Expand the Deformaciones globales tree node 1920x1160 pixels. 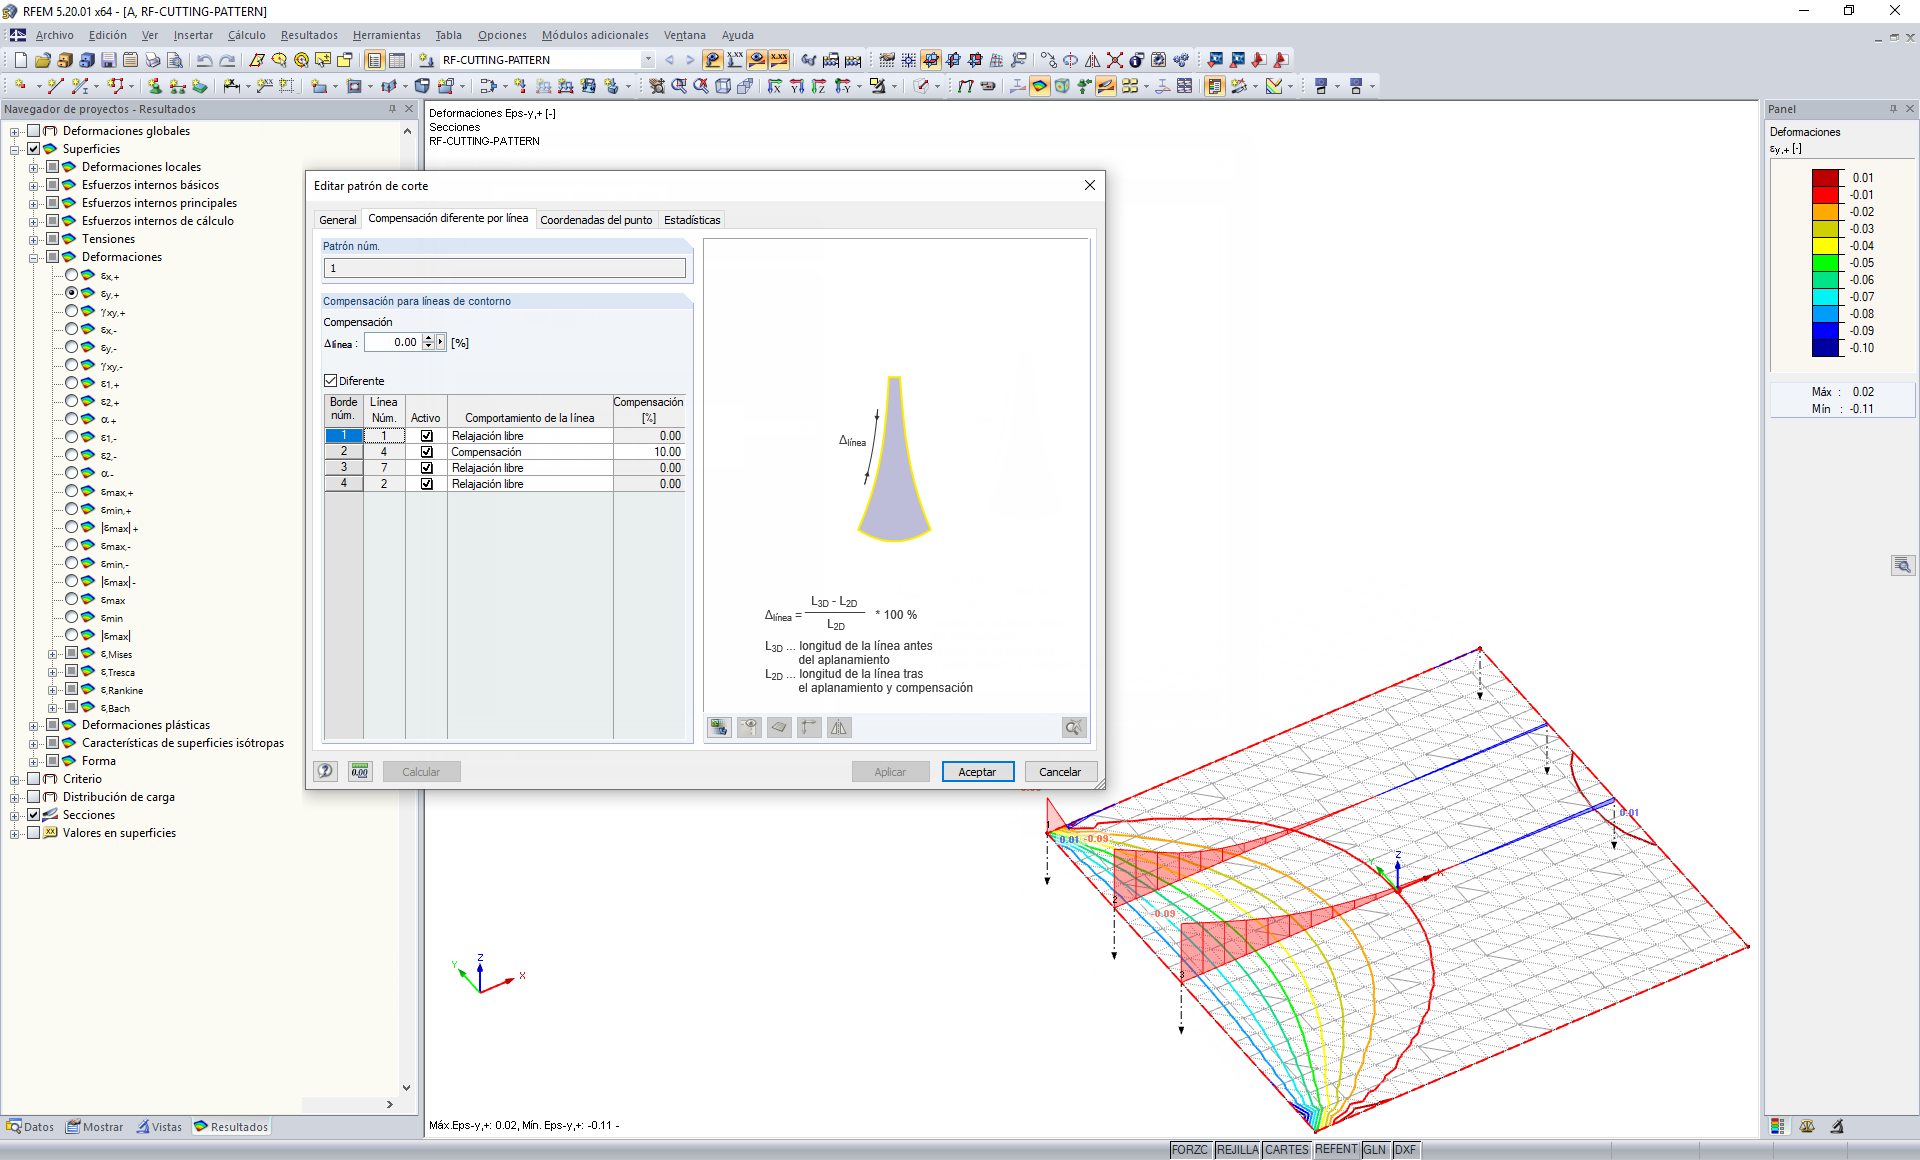click(15, 131)
